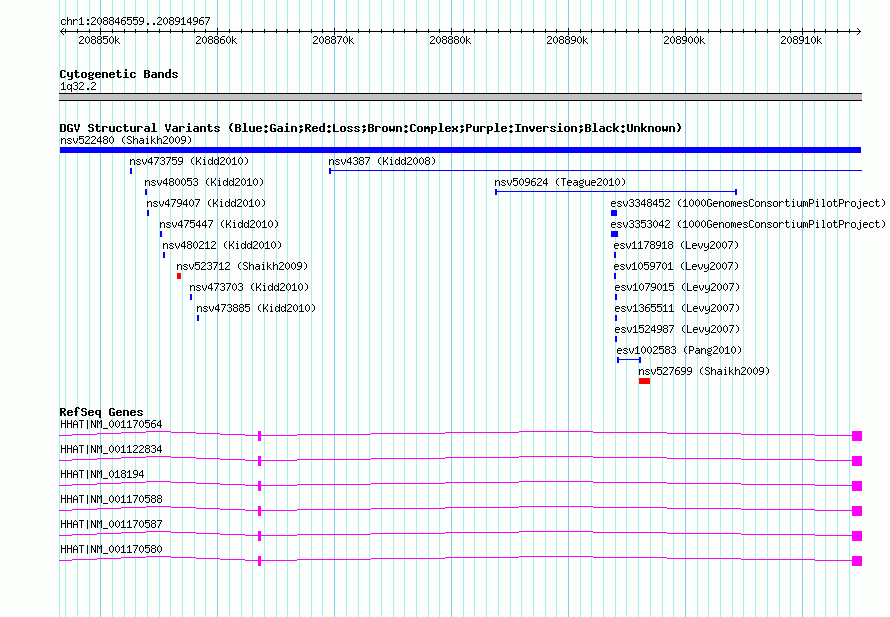
Task: Select the magenta end exon of HHAT|NM_001170588
Action: coord(857,511)
